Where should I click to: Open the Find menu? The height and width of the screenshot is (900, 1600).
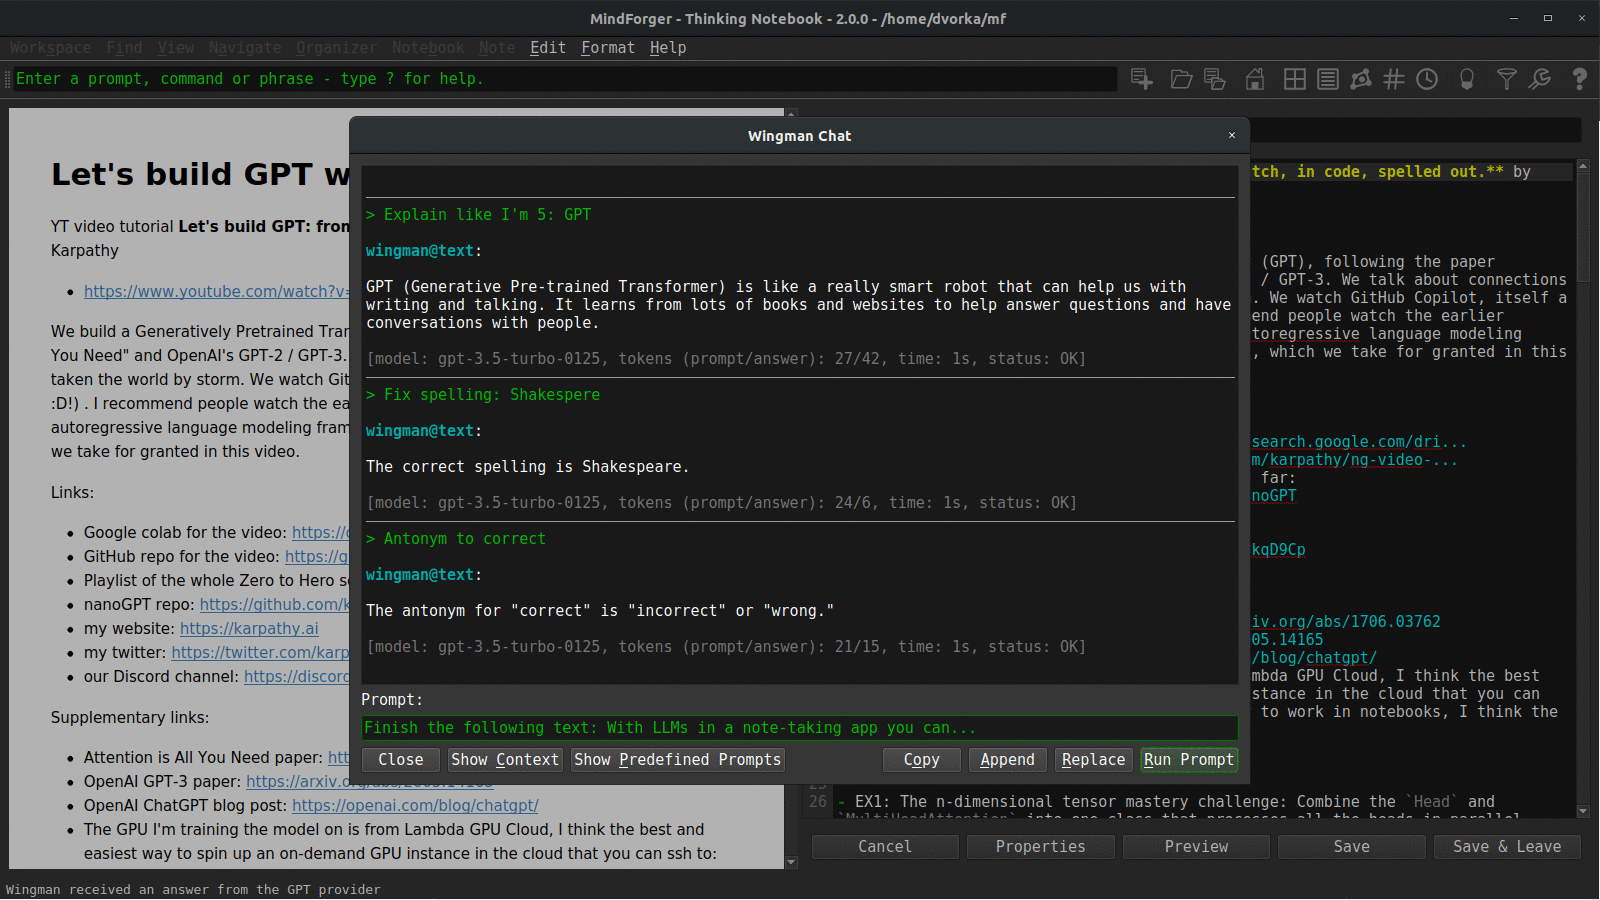pyautogui.click(x=124, y=48)
